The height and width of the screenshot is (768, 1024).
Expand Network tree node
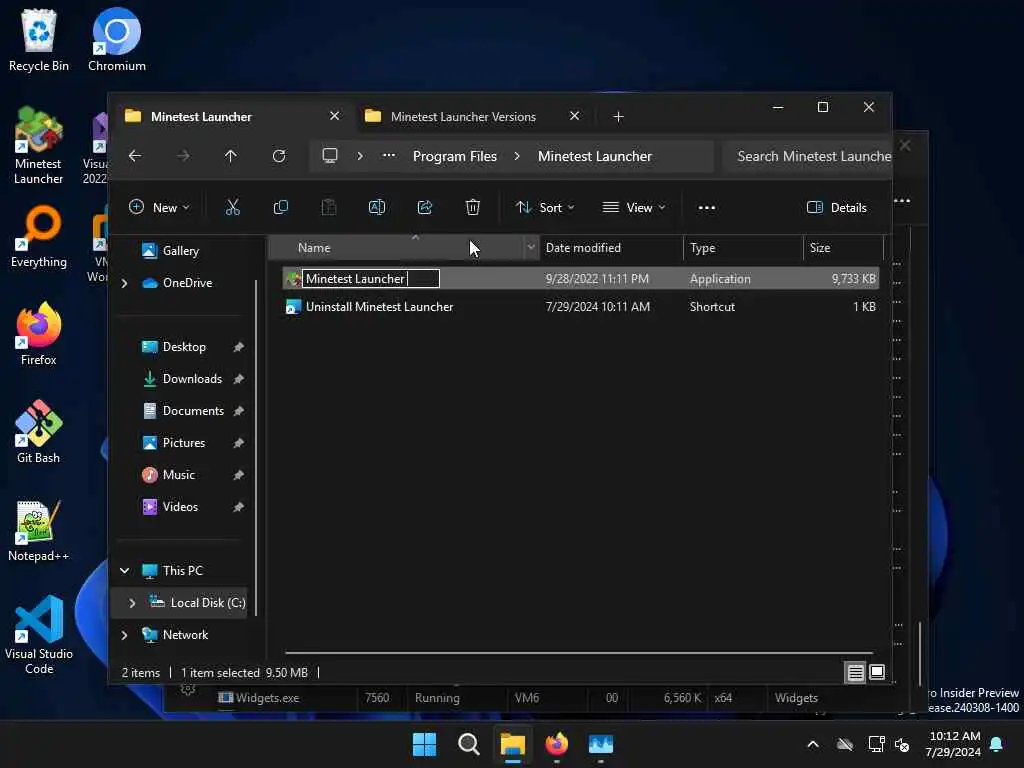point(124,635)
